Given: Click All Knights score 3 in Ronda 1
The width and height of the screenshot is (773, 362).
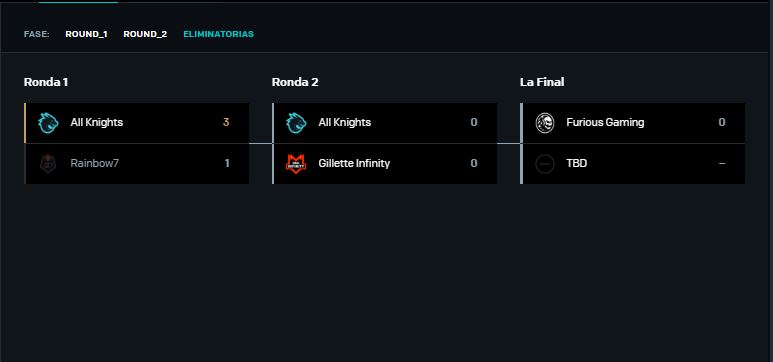Looking at the screenshot, I should point(226,122).
